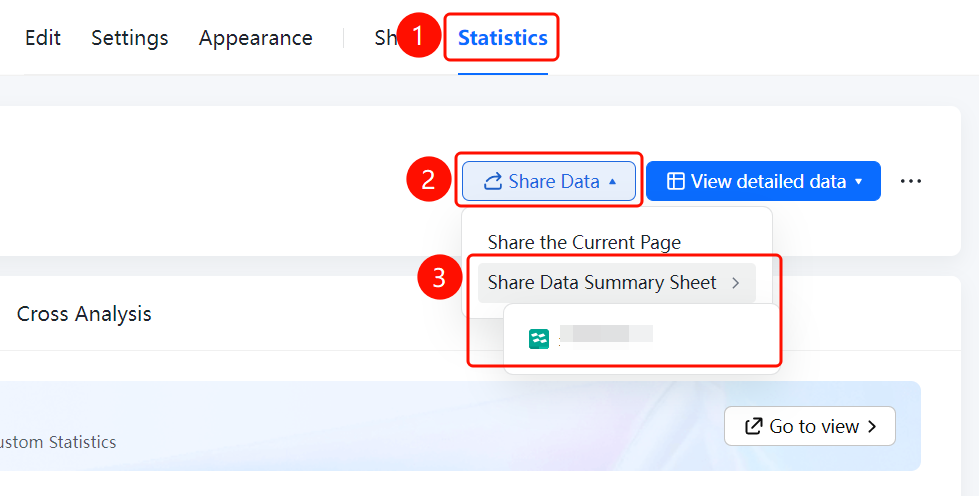Click the Share Data dropdown button
Screen dimensions: 979x496
click(x=549, y=181)
